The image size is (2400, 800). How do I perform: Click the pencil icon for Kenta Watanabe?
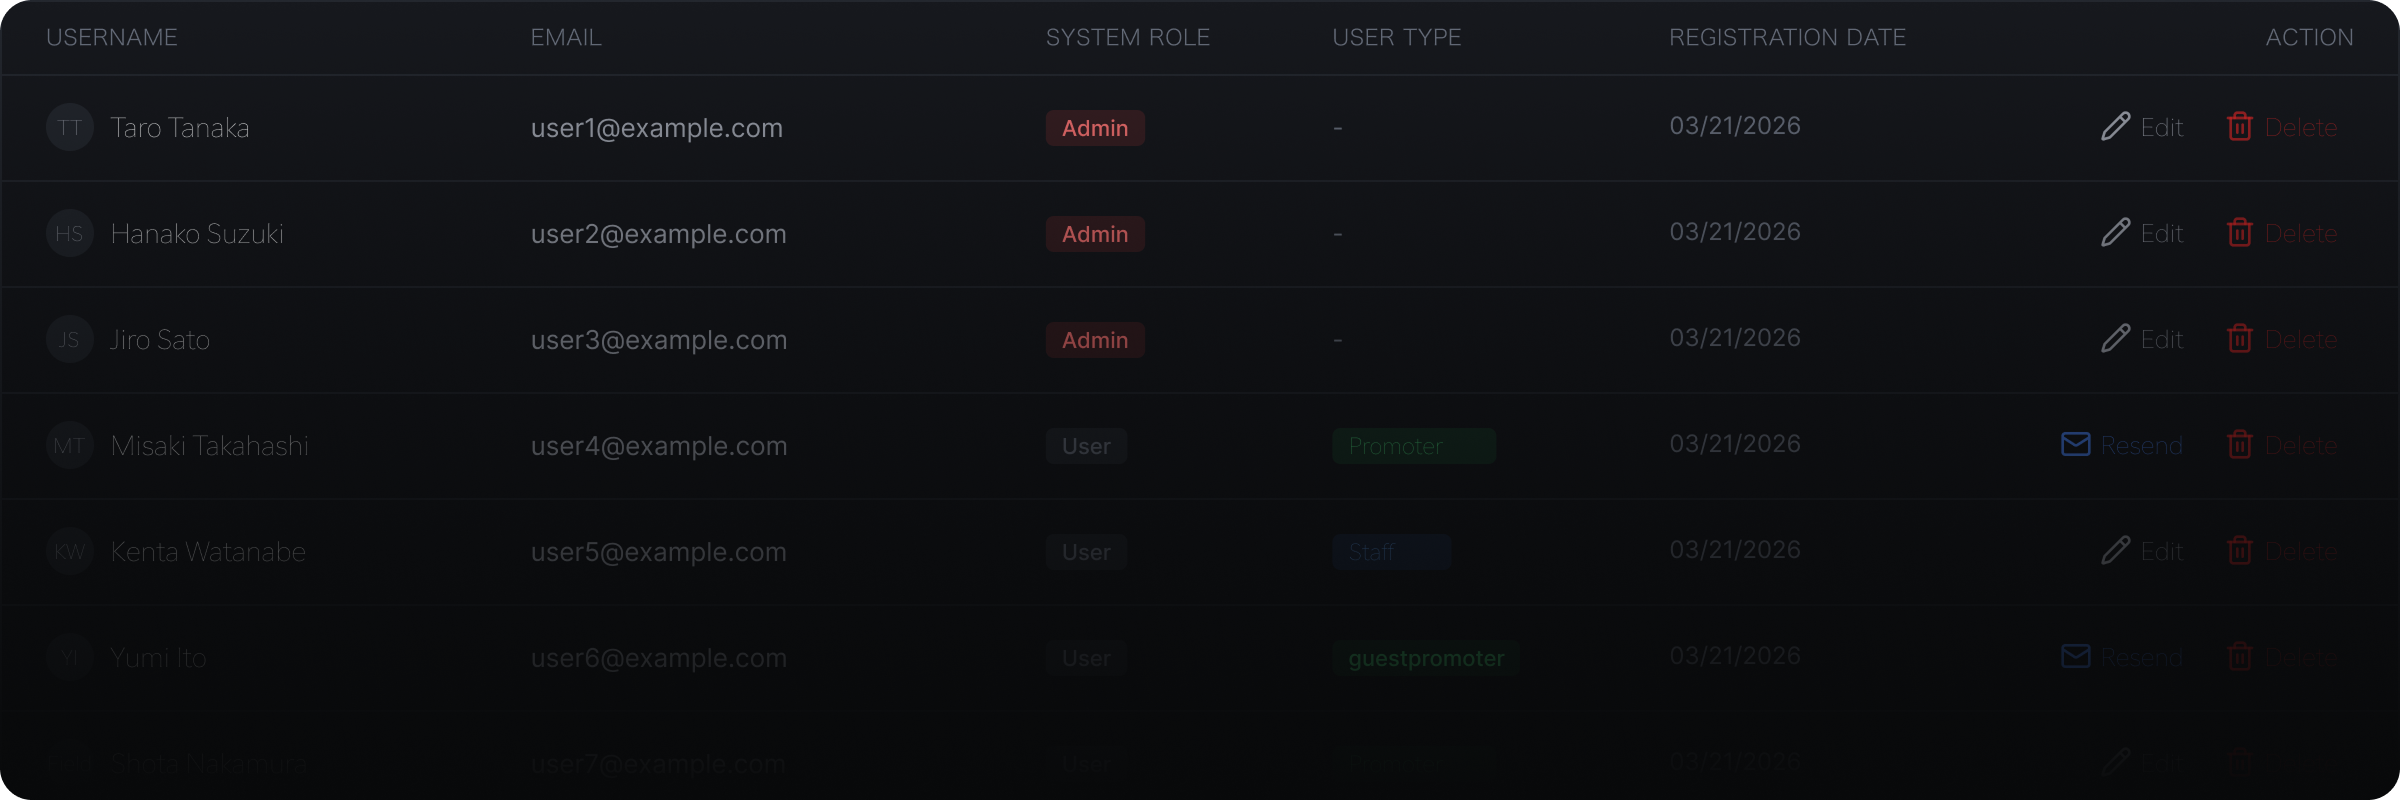pyautogui.click(x=2115, y=551)
